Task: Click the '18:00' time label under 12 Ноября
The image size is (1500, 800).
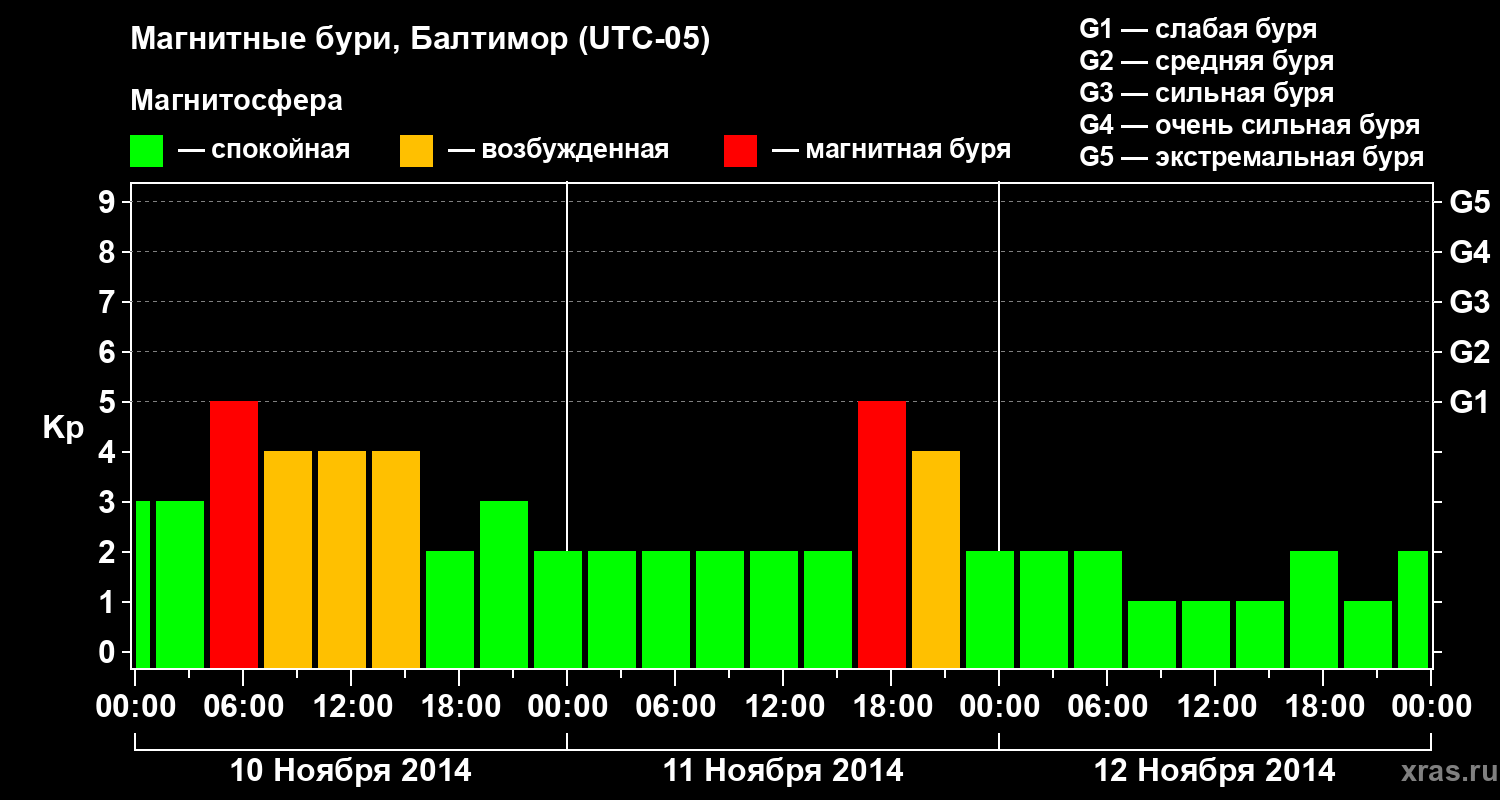Action: point(1323,707)
